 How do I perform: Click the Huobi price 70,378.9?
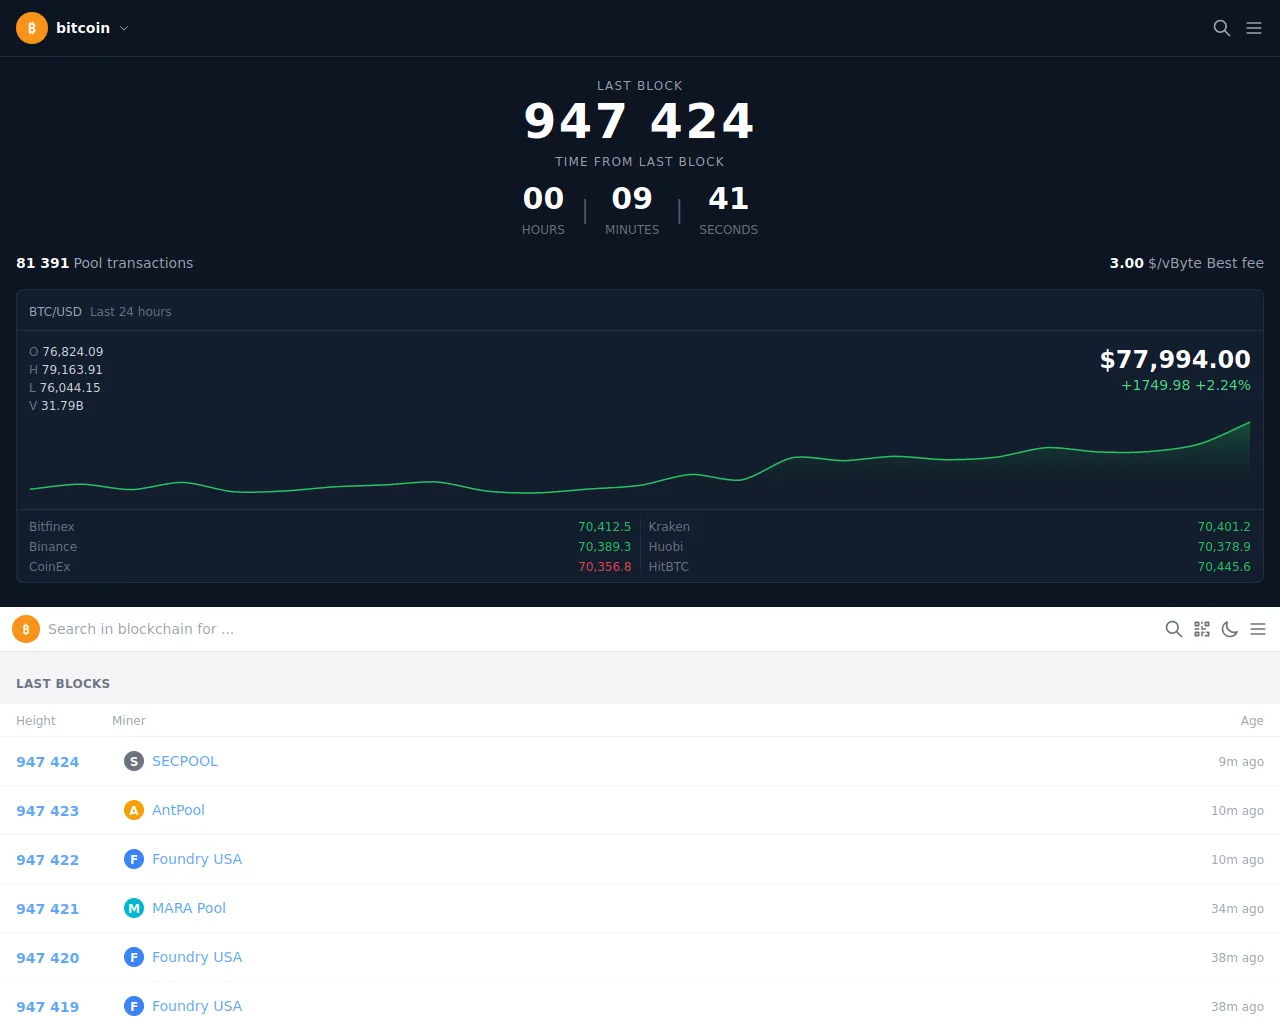(x=1224, y=547)
